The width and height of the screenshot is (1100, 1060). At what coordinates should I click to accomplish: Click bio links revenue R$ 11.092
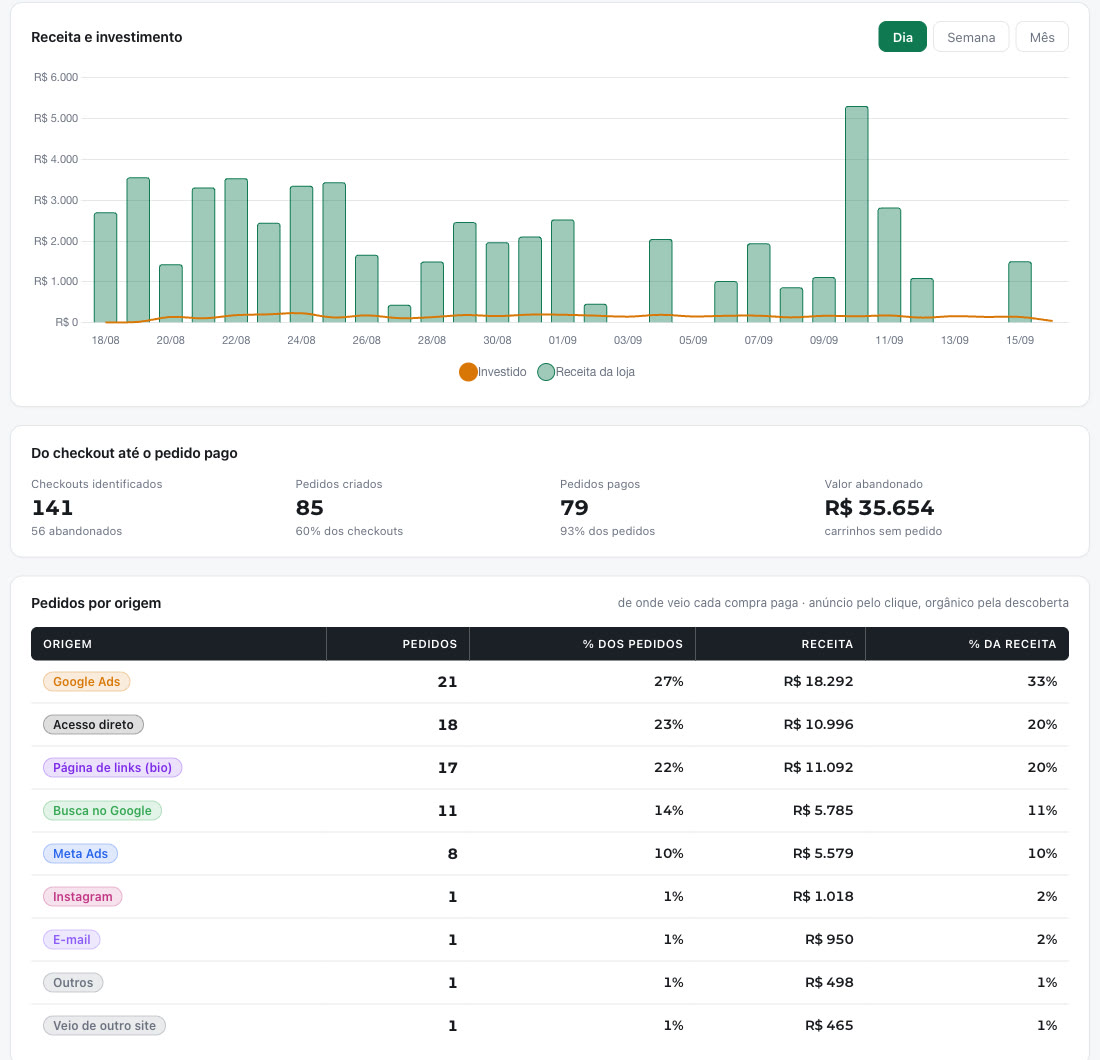click(819, 767)
